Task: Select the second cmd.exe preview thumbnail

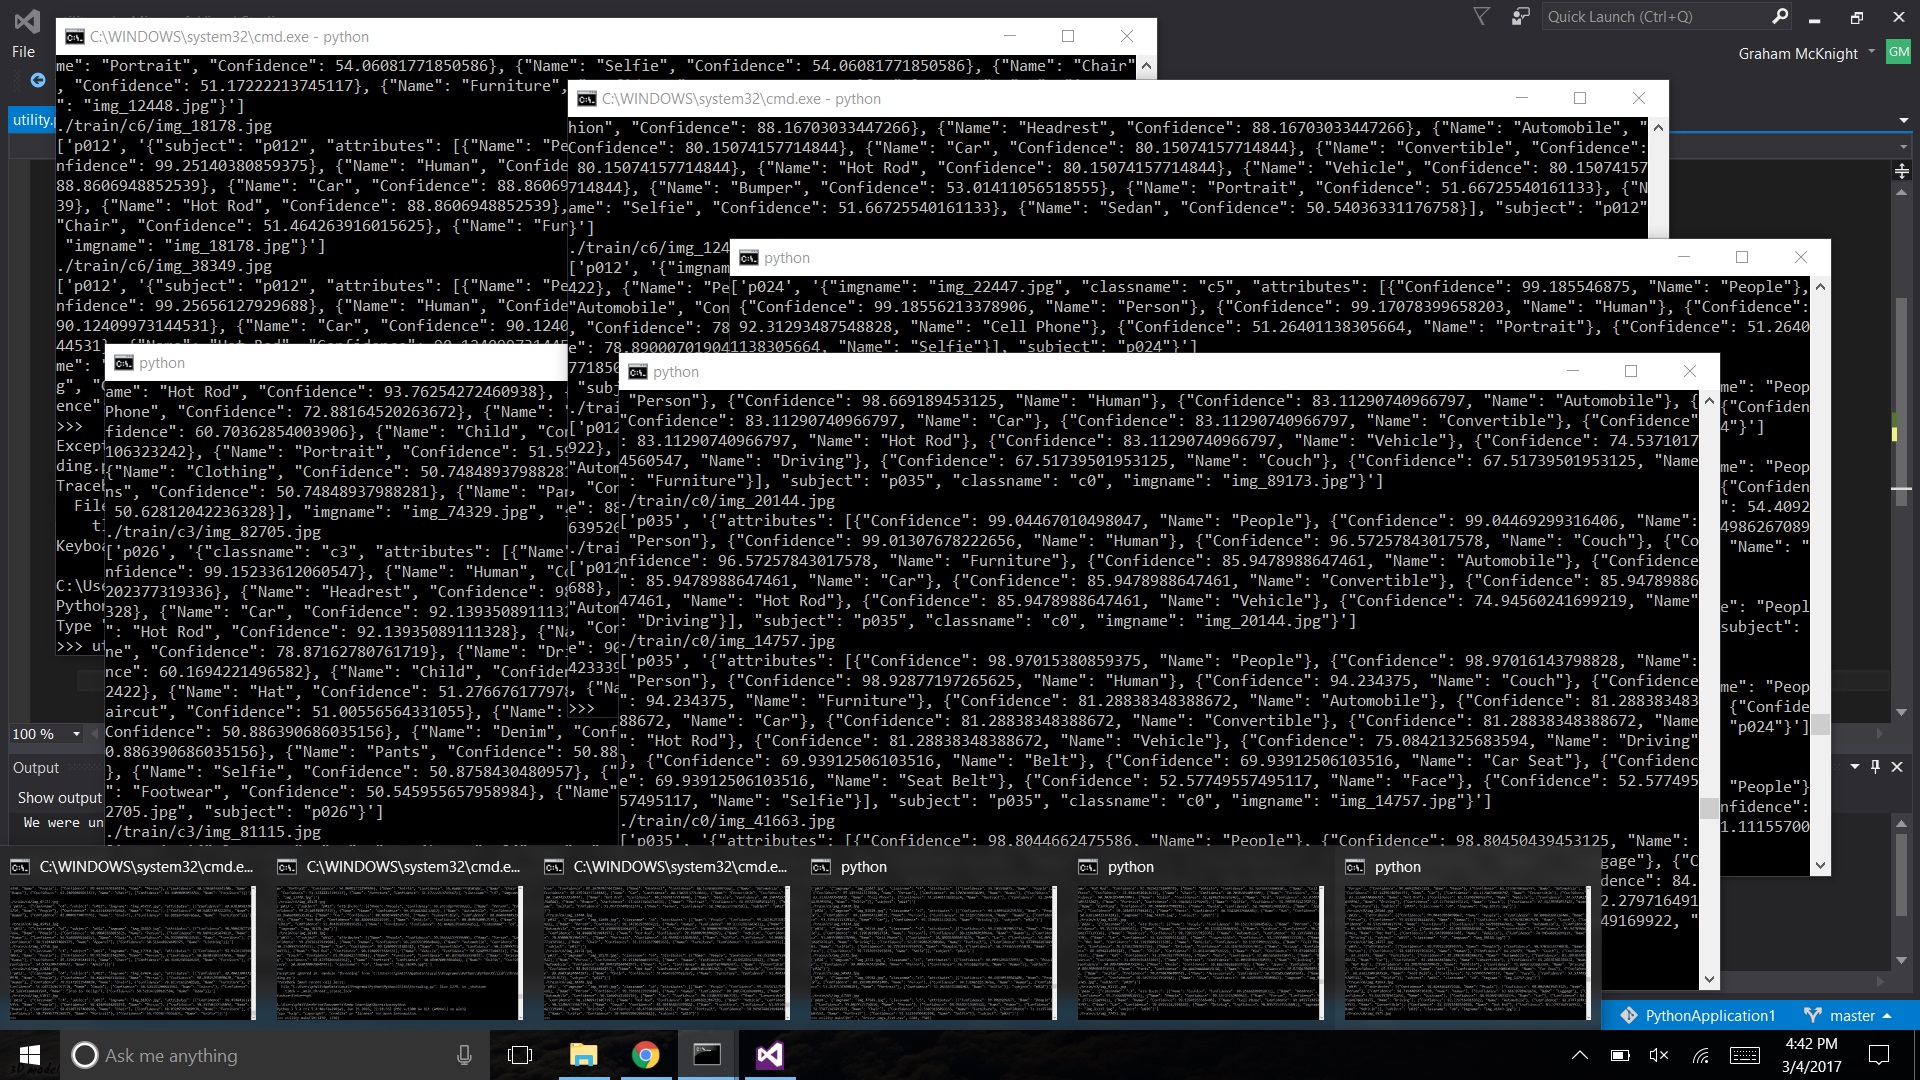Action: click(x=400, y=952)
